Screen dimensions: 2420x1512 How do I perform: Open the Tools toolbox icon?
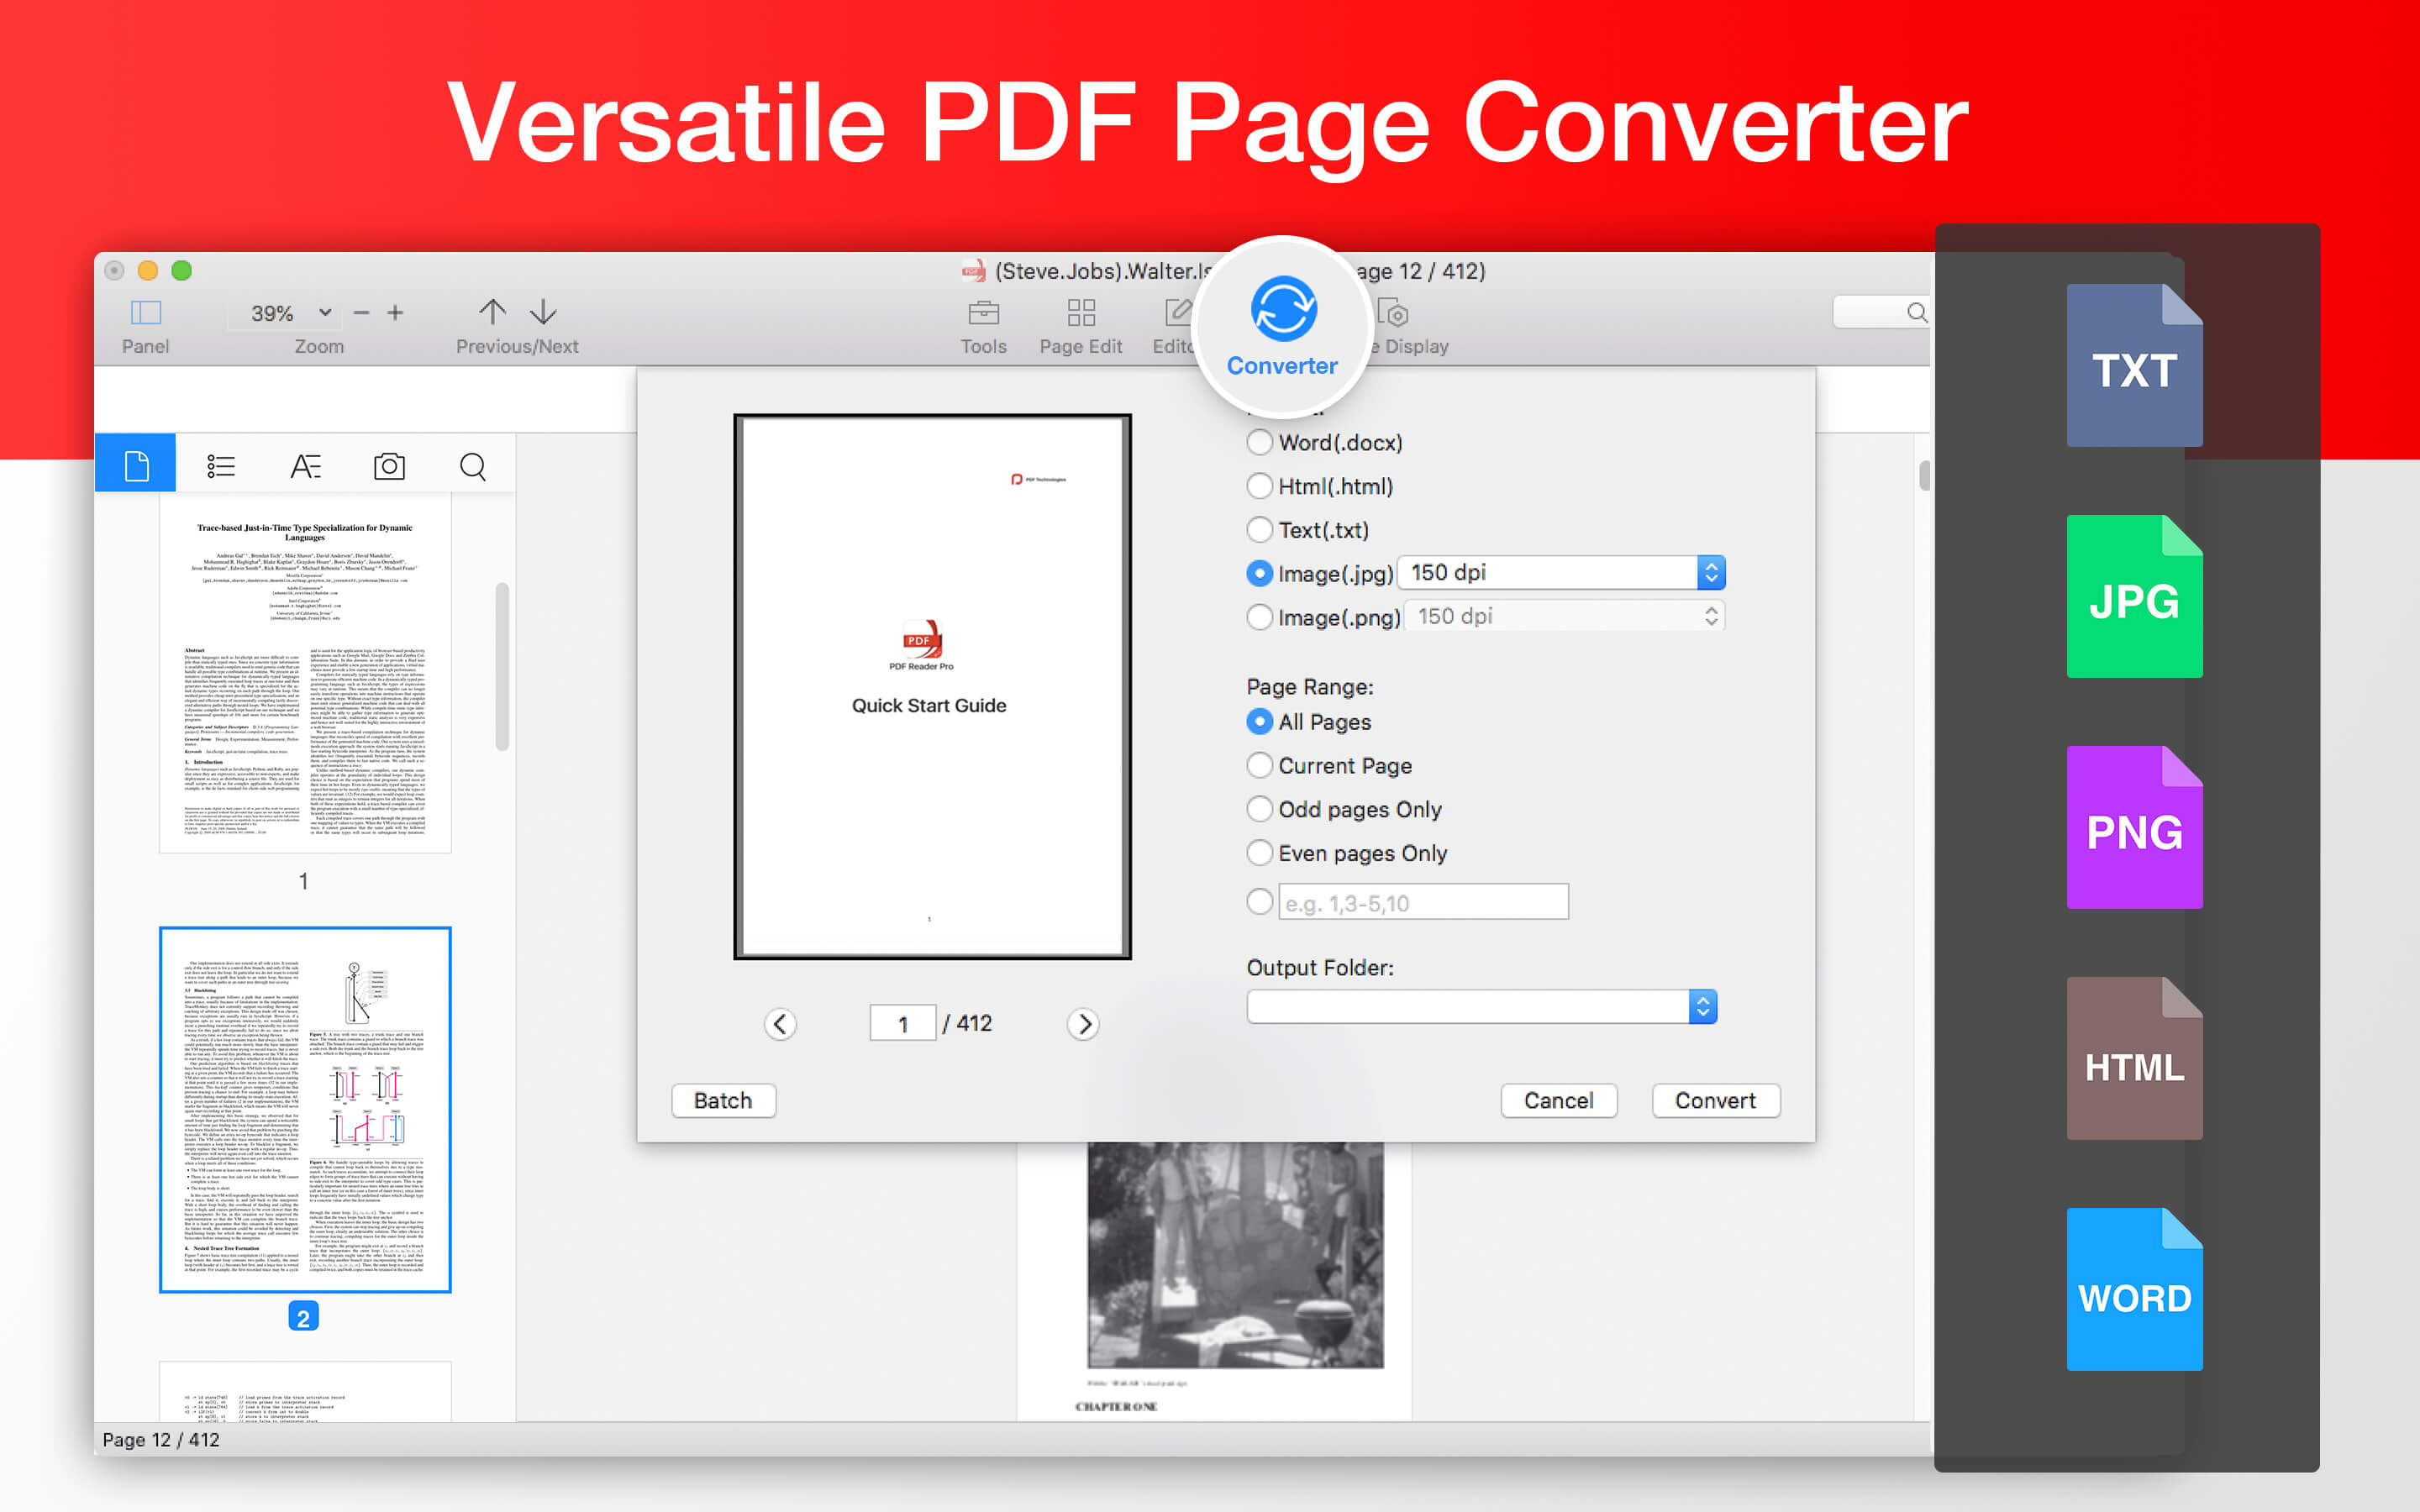tap(983, 314)
